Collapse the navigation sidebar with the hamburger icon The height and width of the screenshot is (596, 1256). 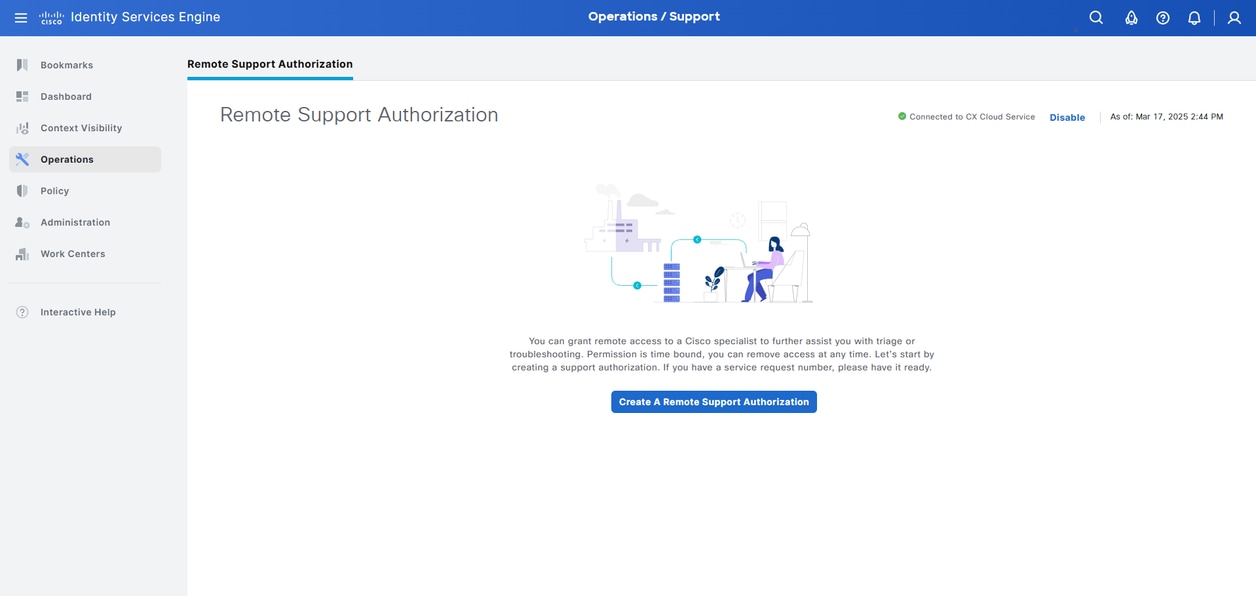click(x=20, y=16)
